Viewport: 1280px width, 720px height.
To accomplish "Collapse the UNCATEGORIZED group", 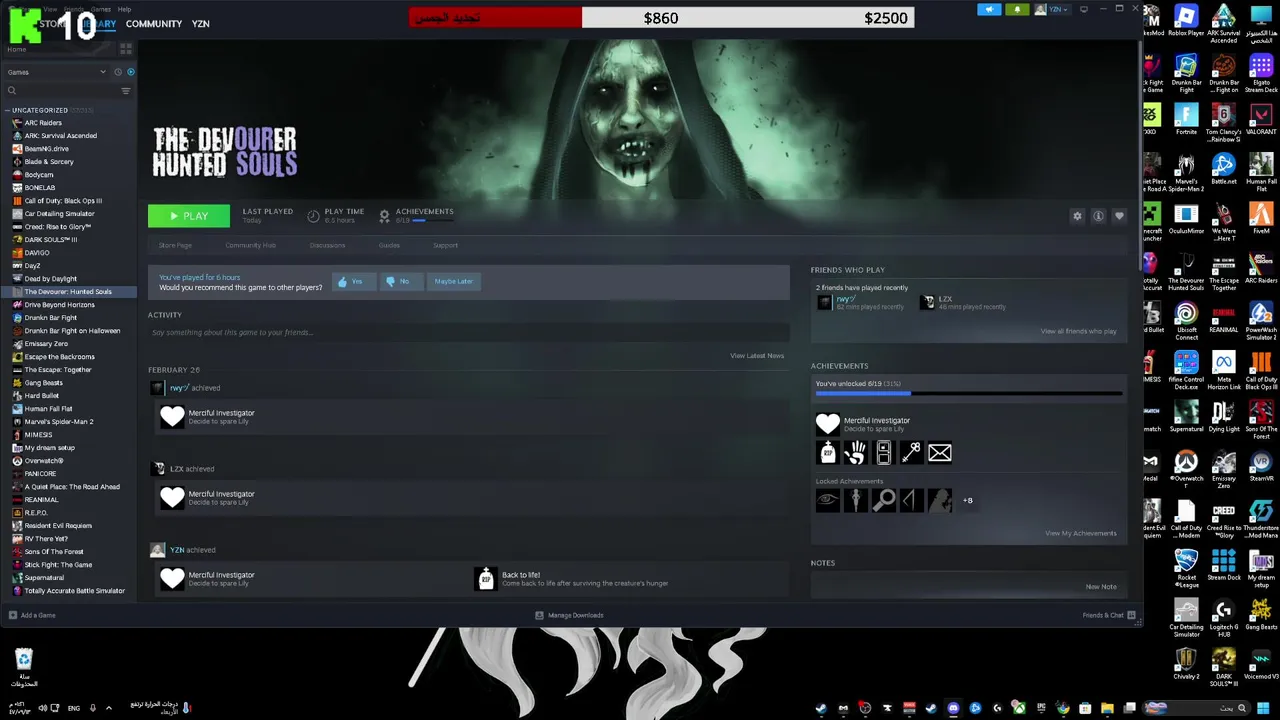I will 40,110.
